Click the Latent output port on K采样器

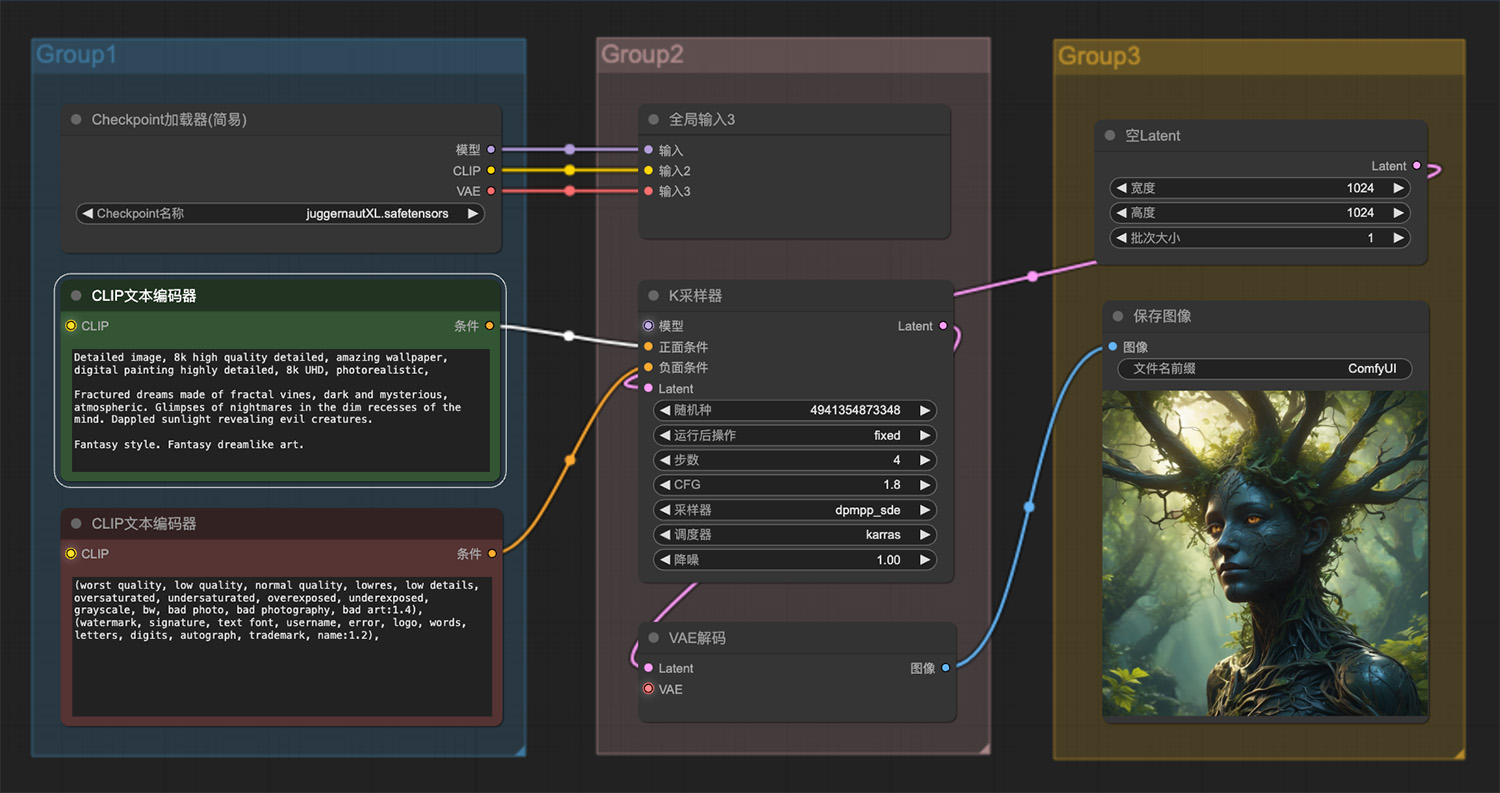(x=943, y=326)
